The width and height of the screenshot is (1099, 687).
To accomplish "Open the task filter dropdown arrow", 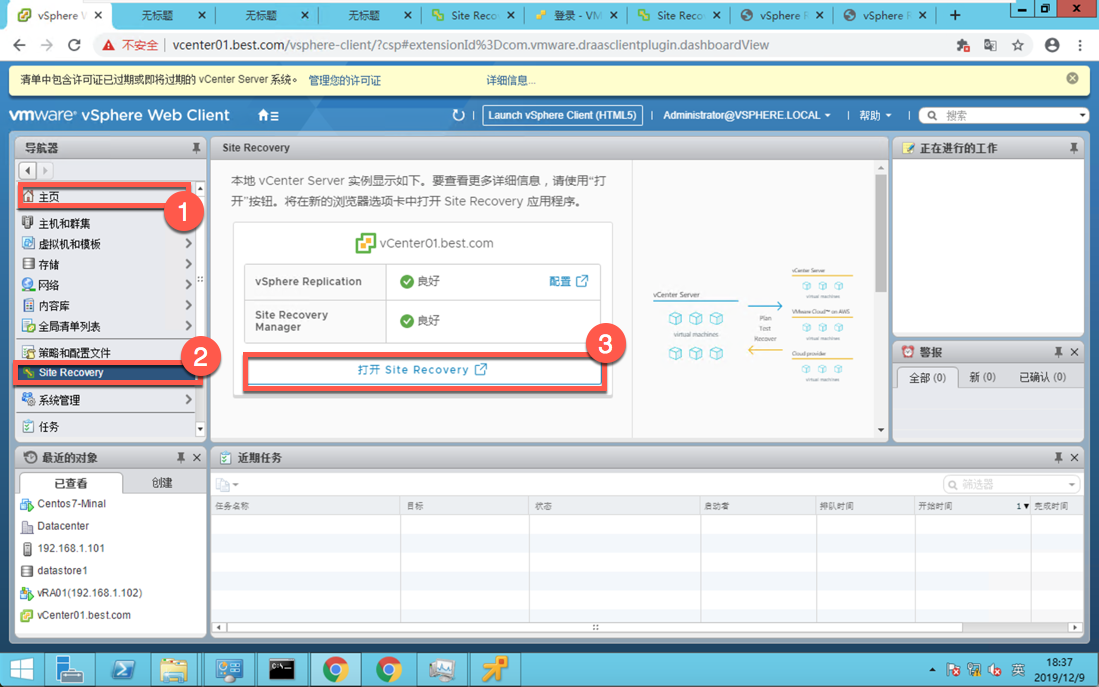I will coord(1072,484).
